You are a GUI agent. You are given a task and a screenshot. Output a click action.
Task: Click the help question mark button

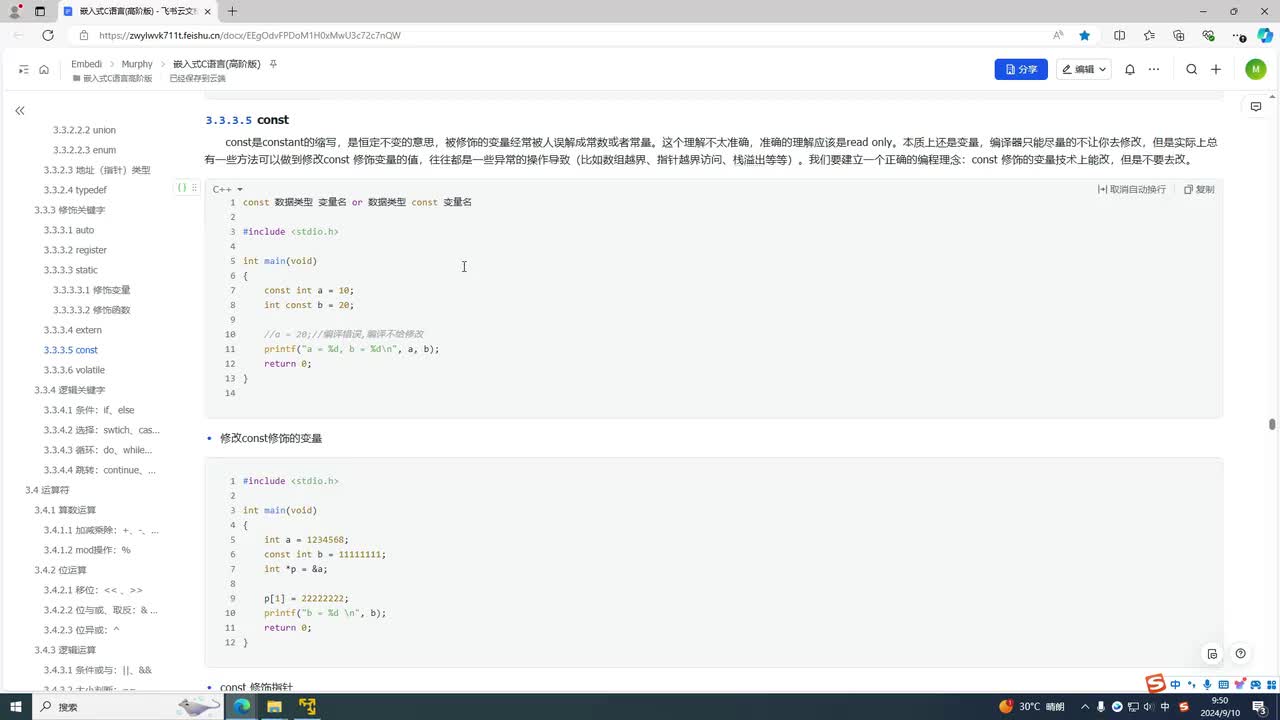[x=1240, y=654]
